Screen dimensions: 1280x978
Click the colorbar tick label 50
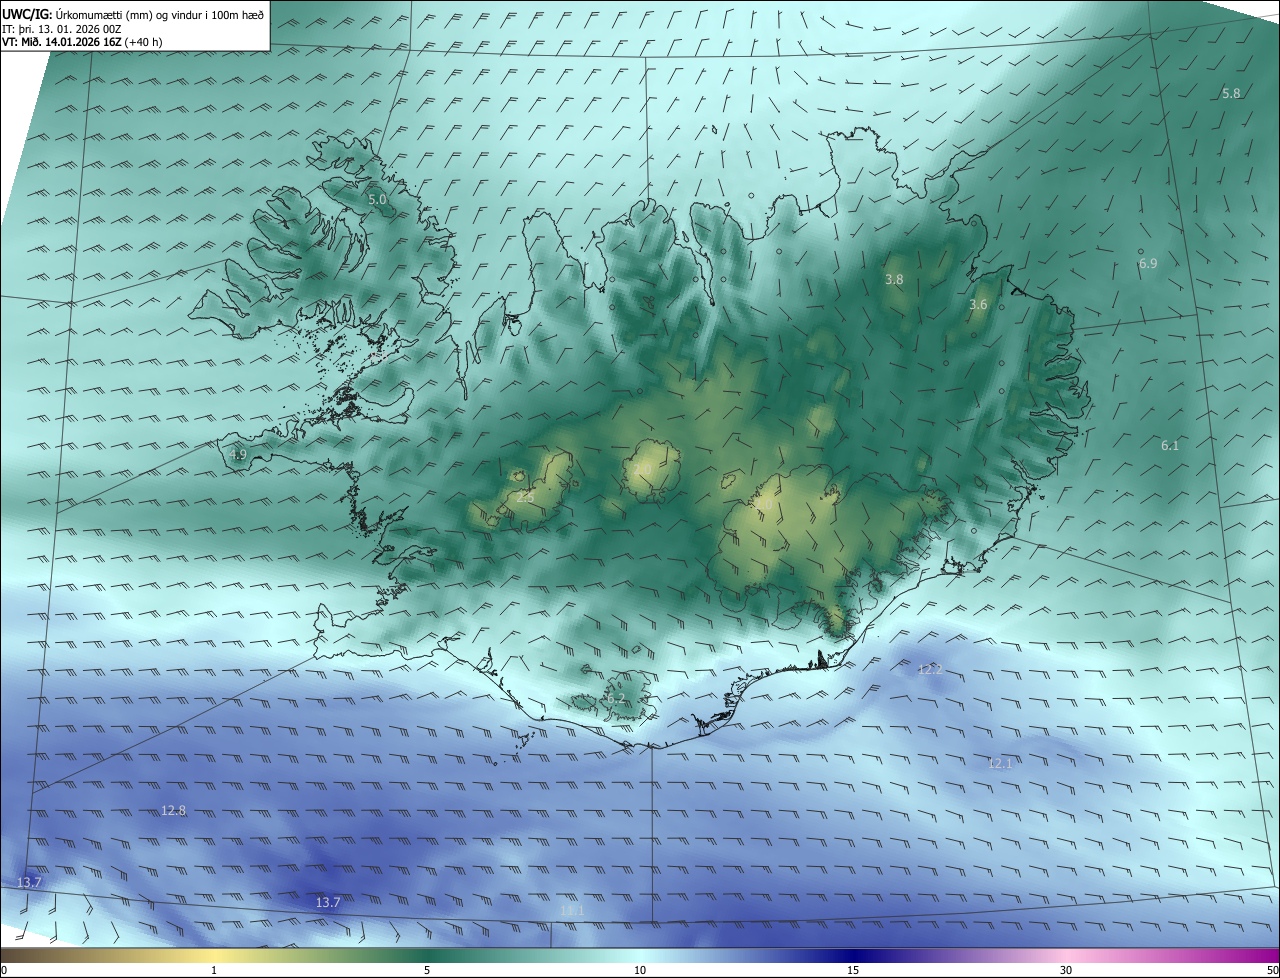[x=1272, y=970]
